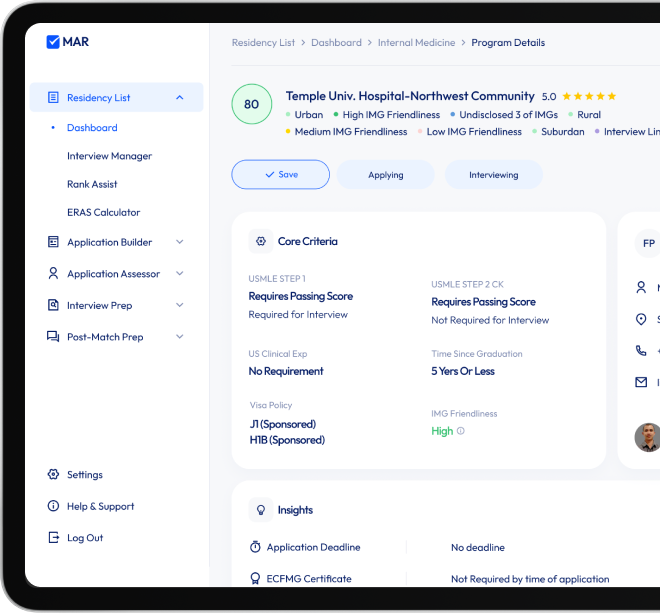Click the Help & Support info icon
This screenshot has height=614, width=660.
[x=53, y=506]
